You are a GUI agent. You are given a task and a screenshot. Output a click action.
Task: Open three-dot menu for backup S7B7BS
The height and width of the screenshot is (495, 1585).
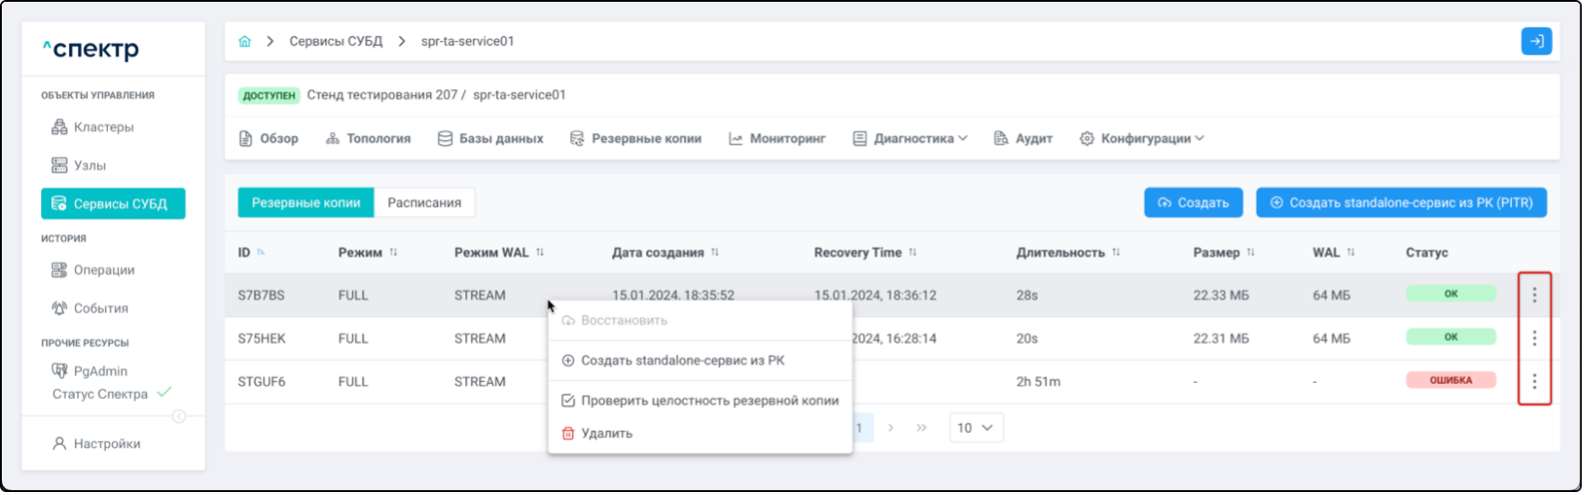point(1534,295)
